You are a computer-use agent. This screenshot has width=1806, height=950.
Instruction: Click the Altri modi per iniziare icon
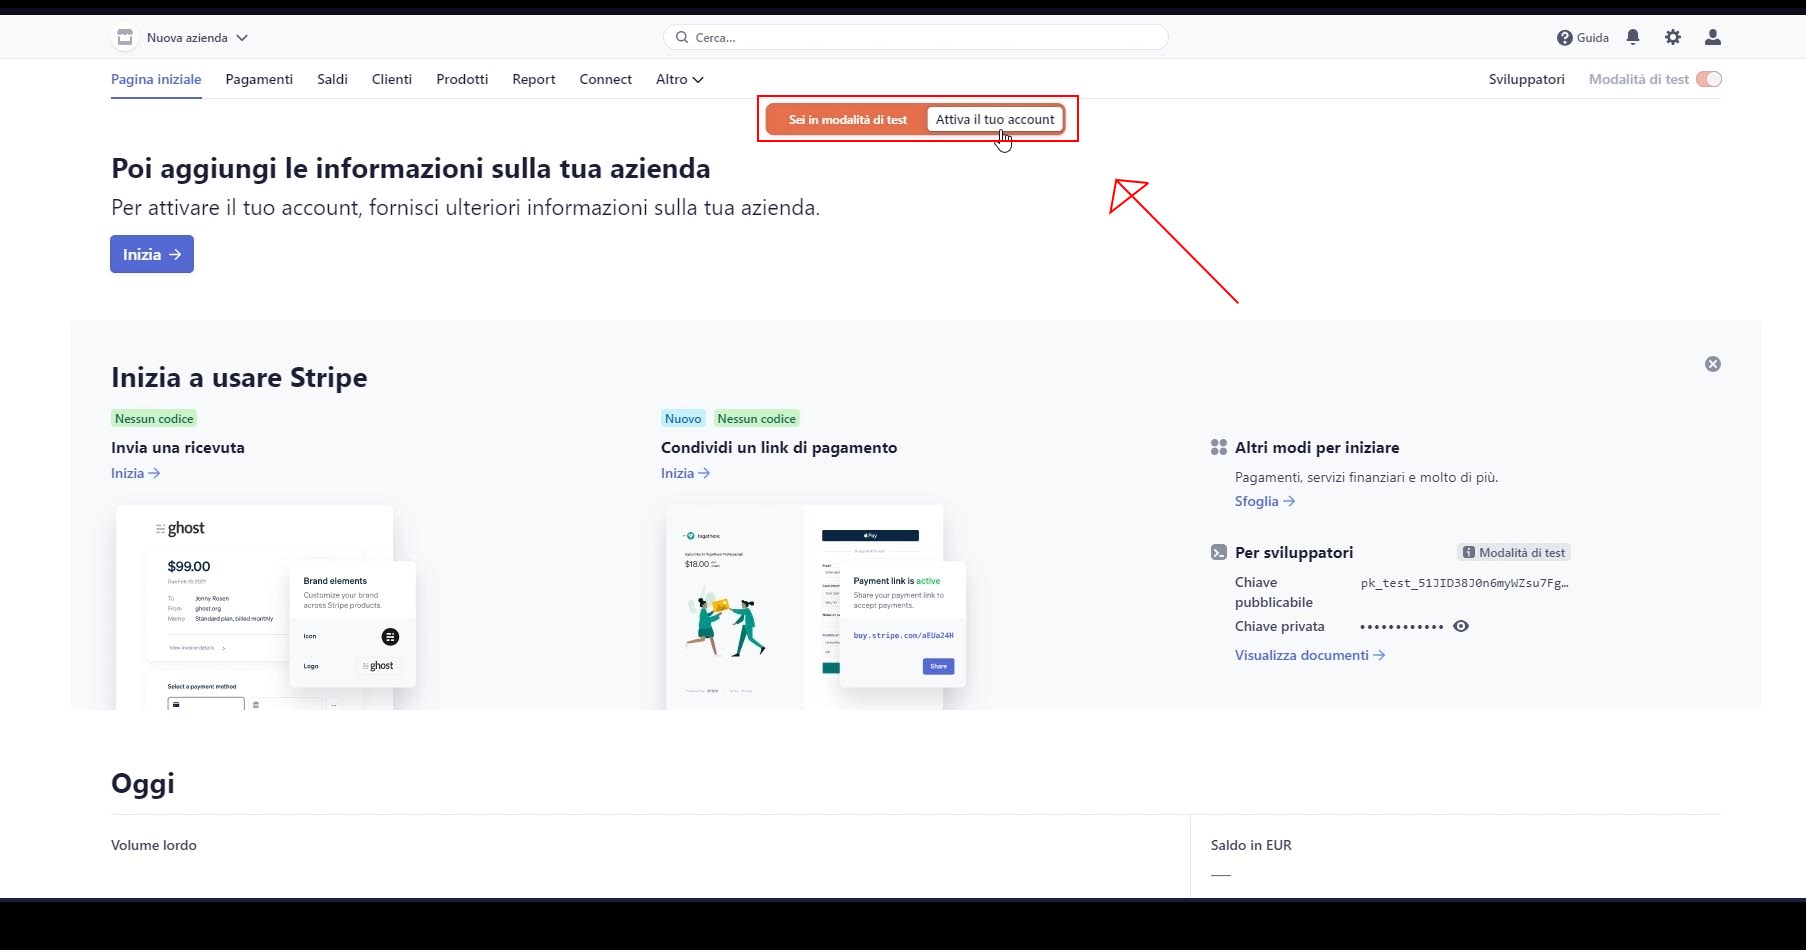coord(1219,447)
